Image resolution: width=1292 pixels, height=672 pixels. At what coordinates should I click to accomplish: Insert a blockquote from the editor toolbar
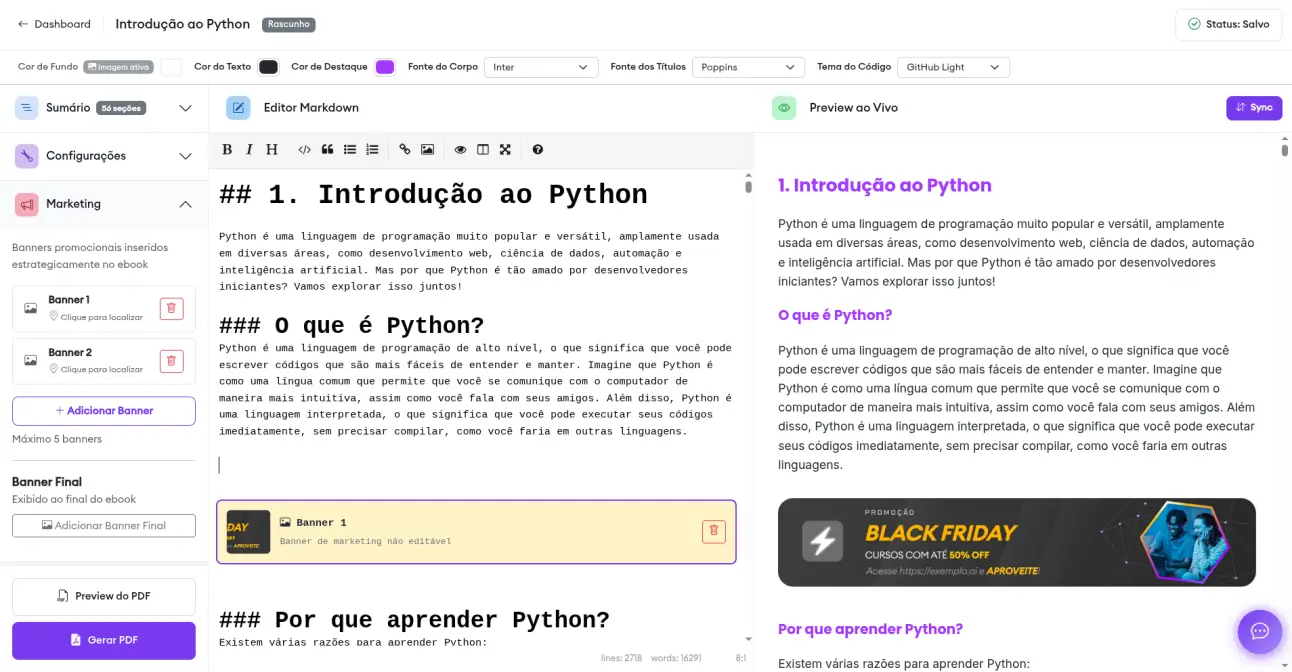(x=327, y=149)
